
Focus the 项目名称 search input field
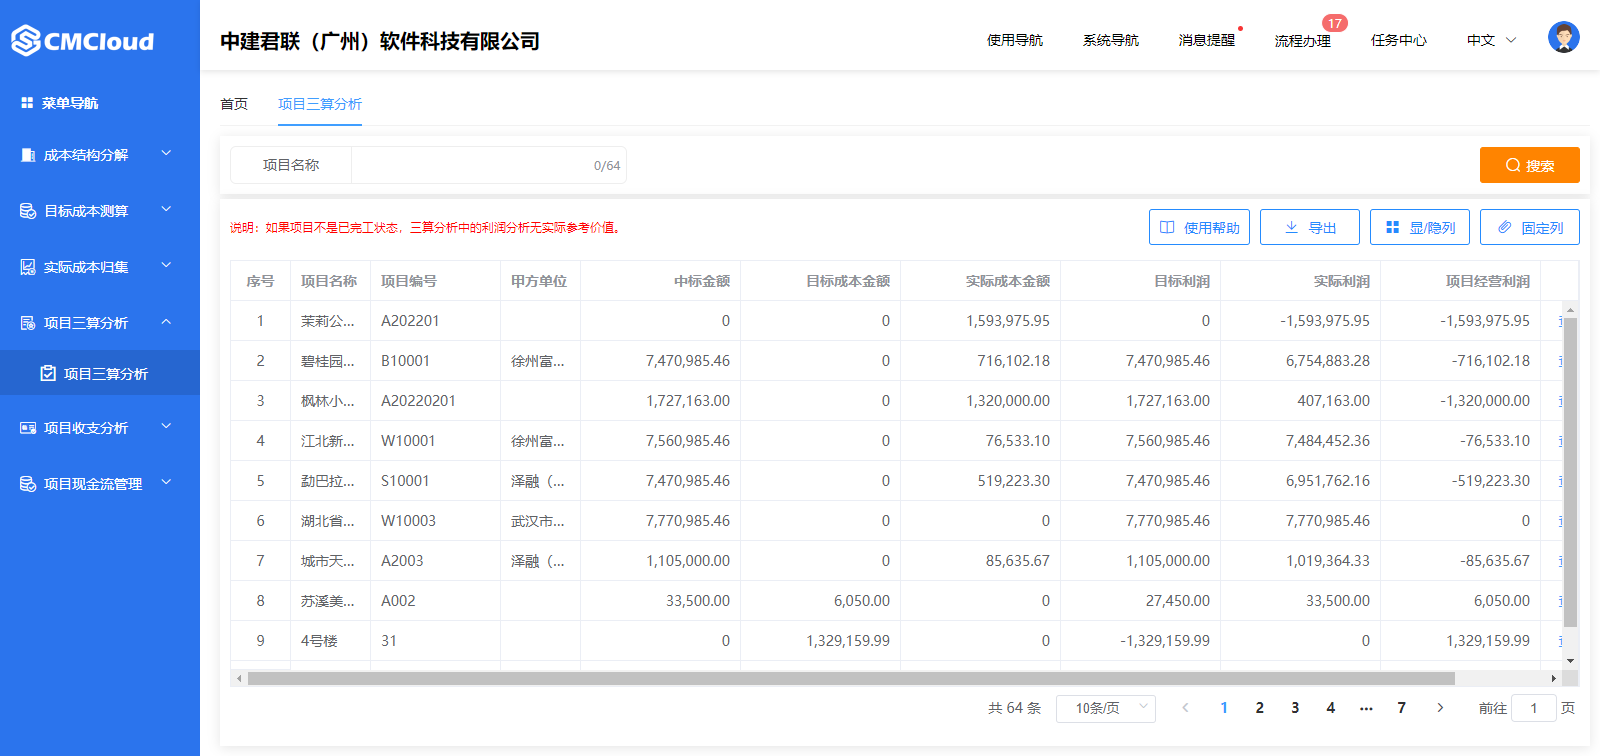click(489, 165)
